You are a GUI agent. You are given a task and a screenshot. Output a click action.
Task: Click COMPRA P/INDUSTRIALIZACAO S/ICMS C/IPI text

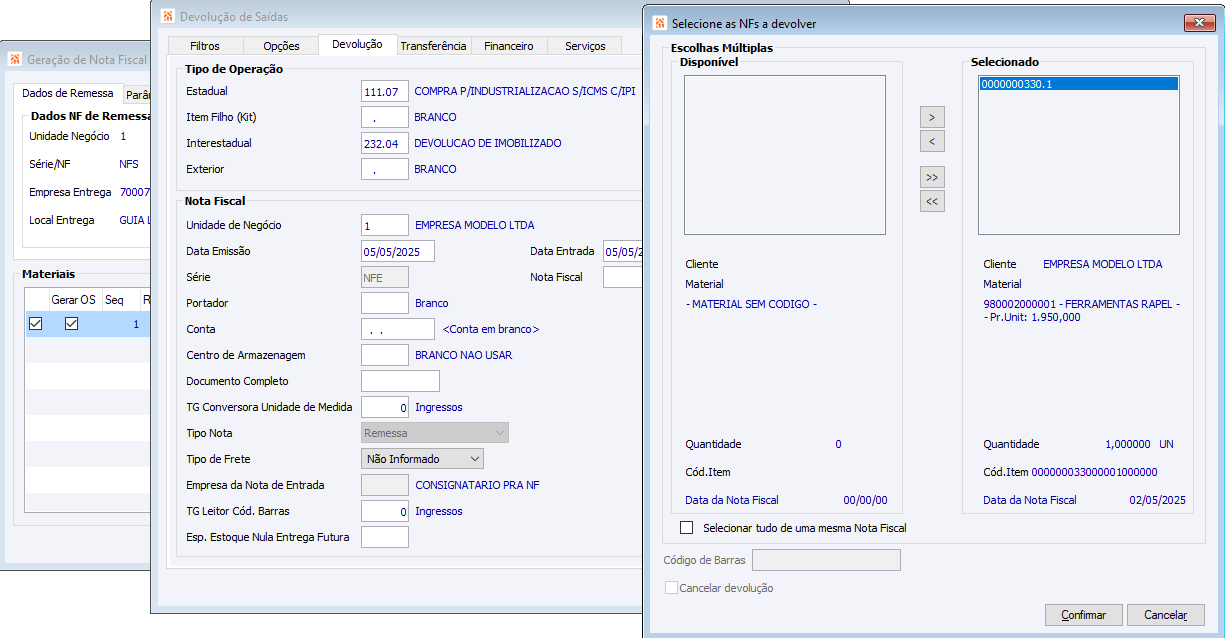525,91
